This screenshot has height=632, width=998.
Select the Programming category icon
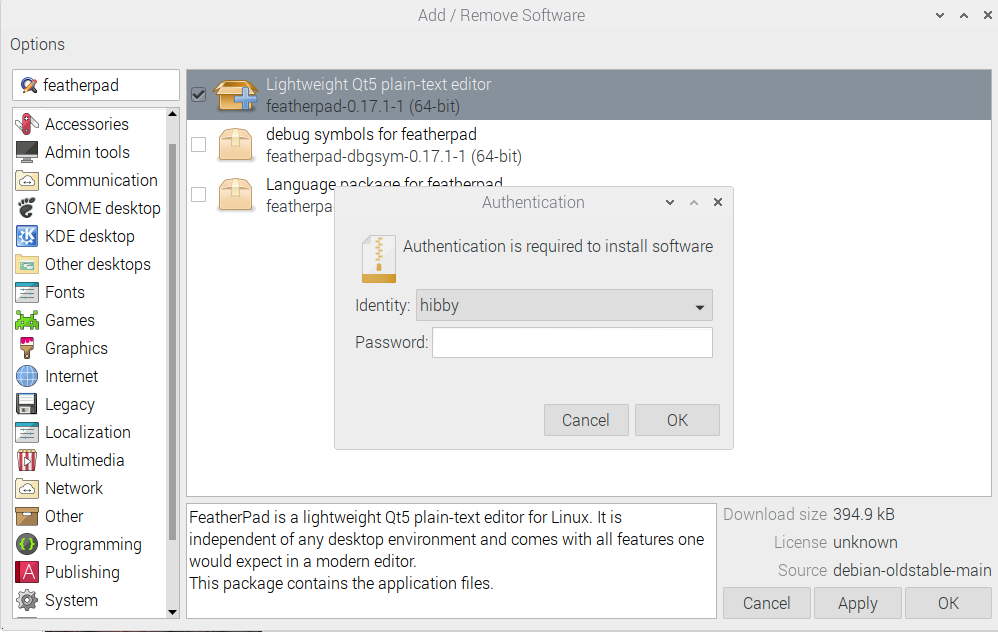point(27,544)
